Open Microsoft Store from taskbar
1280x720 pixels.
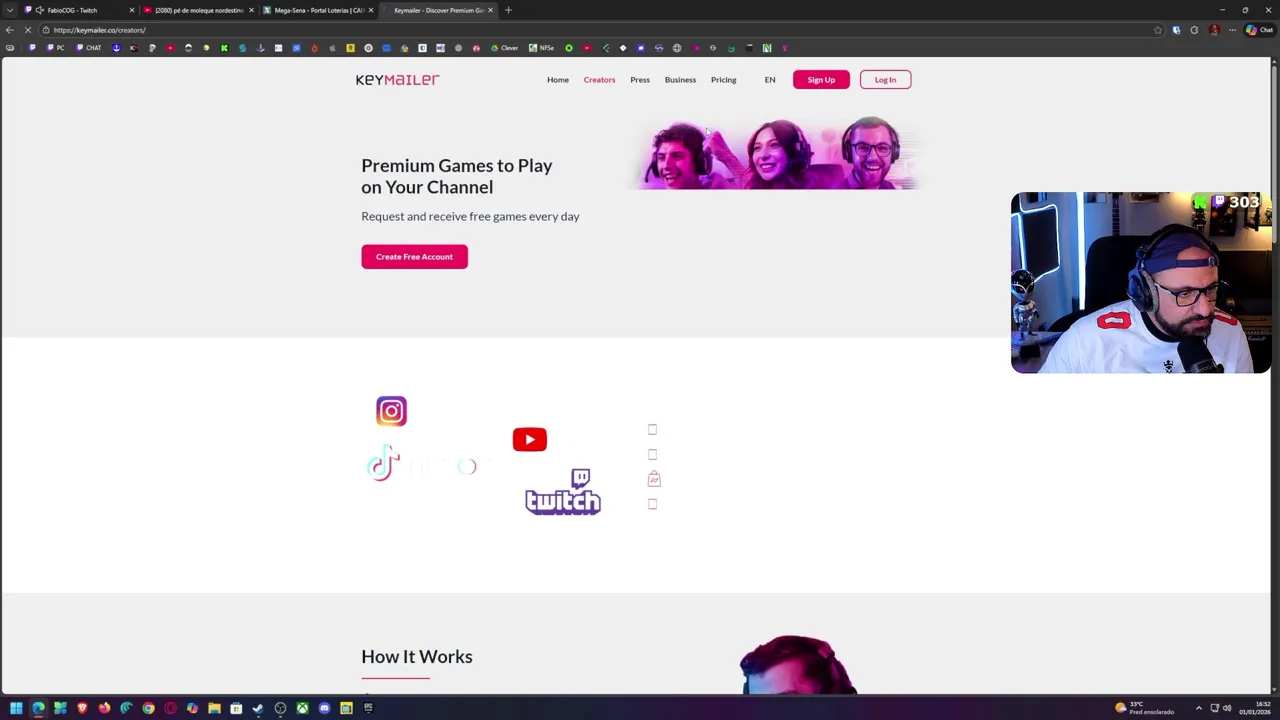pyautogui.click(x=236, y=709)
